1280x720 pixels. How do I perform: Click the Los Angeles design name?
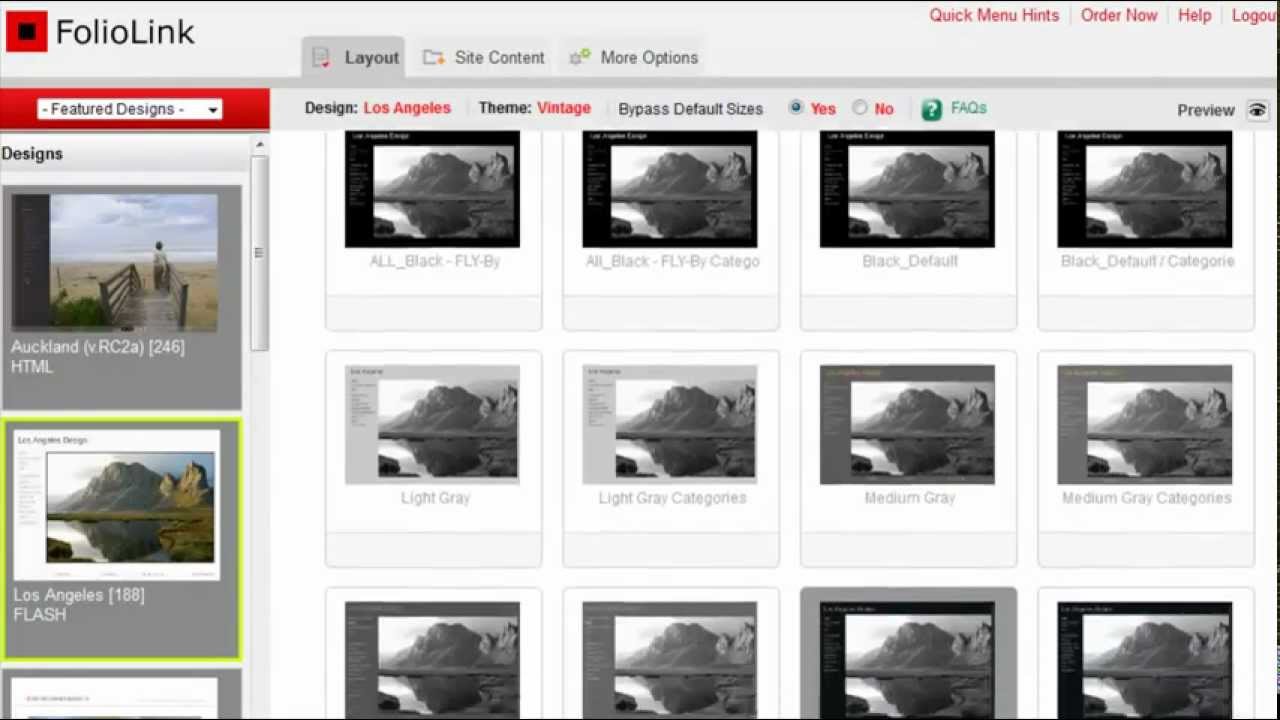coord(407,108)
